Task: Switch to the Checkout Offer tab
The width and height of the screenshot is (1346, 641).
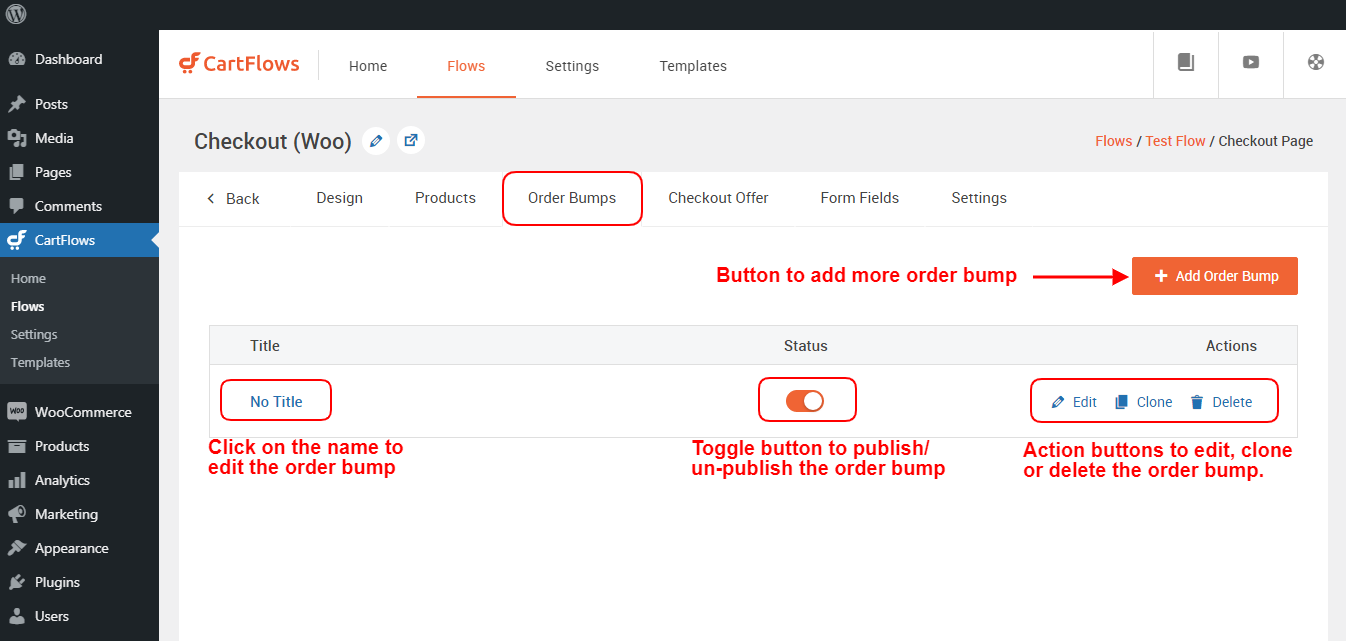Action: point(718,198)
